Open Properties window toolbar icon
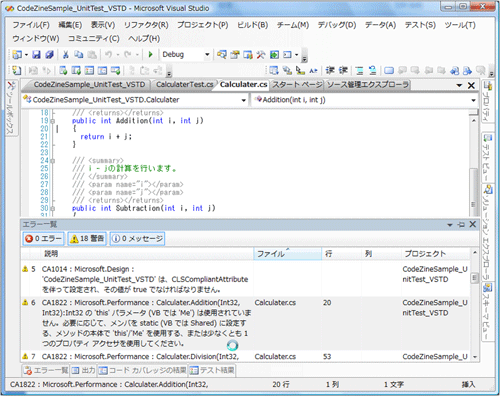500x396 pixels. coord(235,54)
